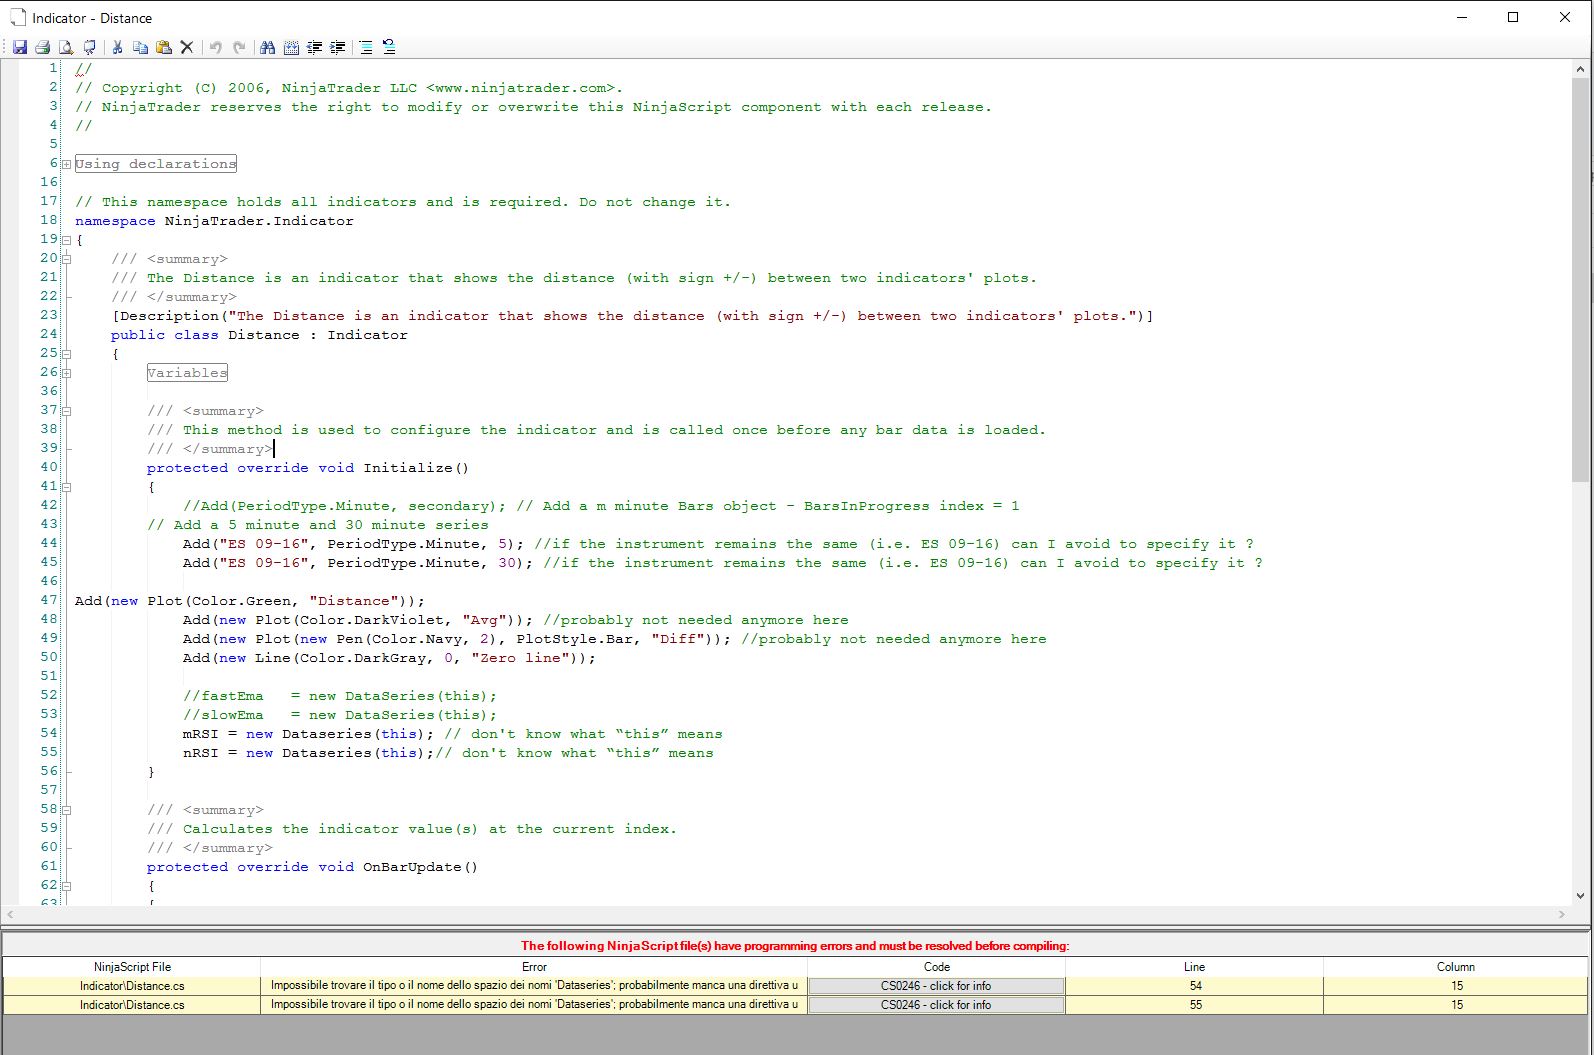Click the toolbar icon right of binoculars

291,47
